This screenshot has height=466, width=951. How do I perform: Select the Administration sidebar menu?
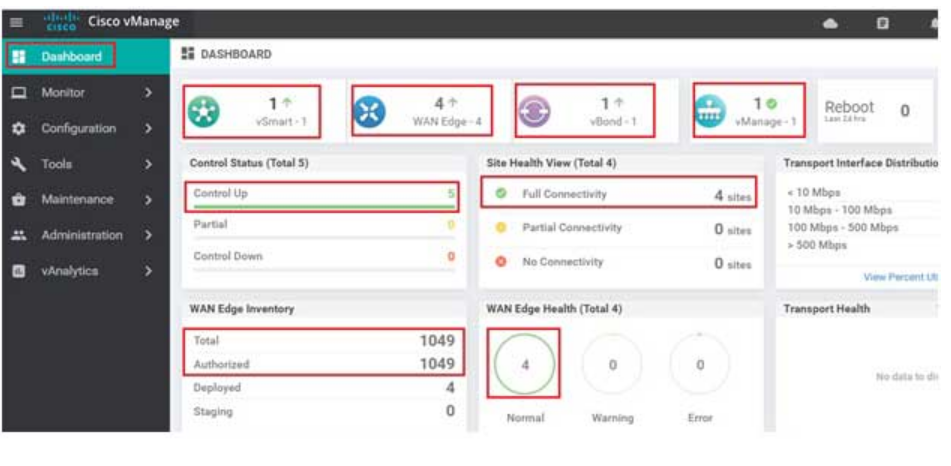(81, 236)
